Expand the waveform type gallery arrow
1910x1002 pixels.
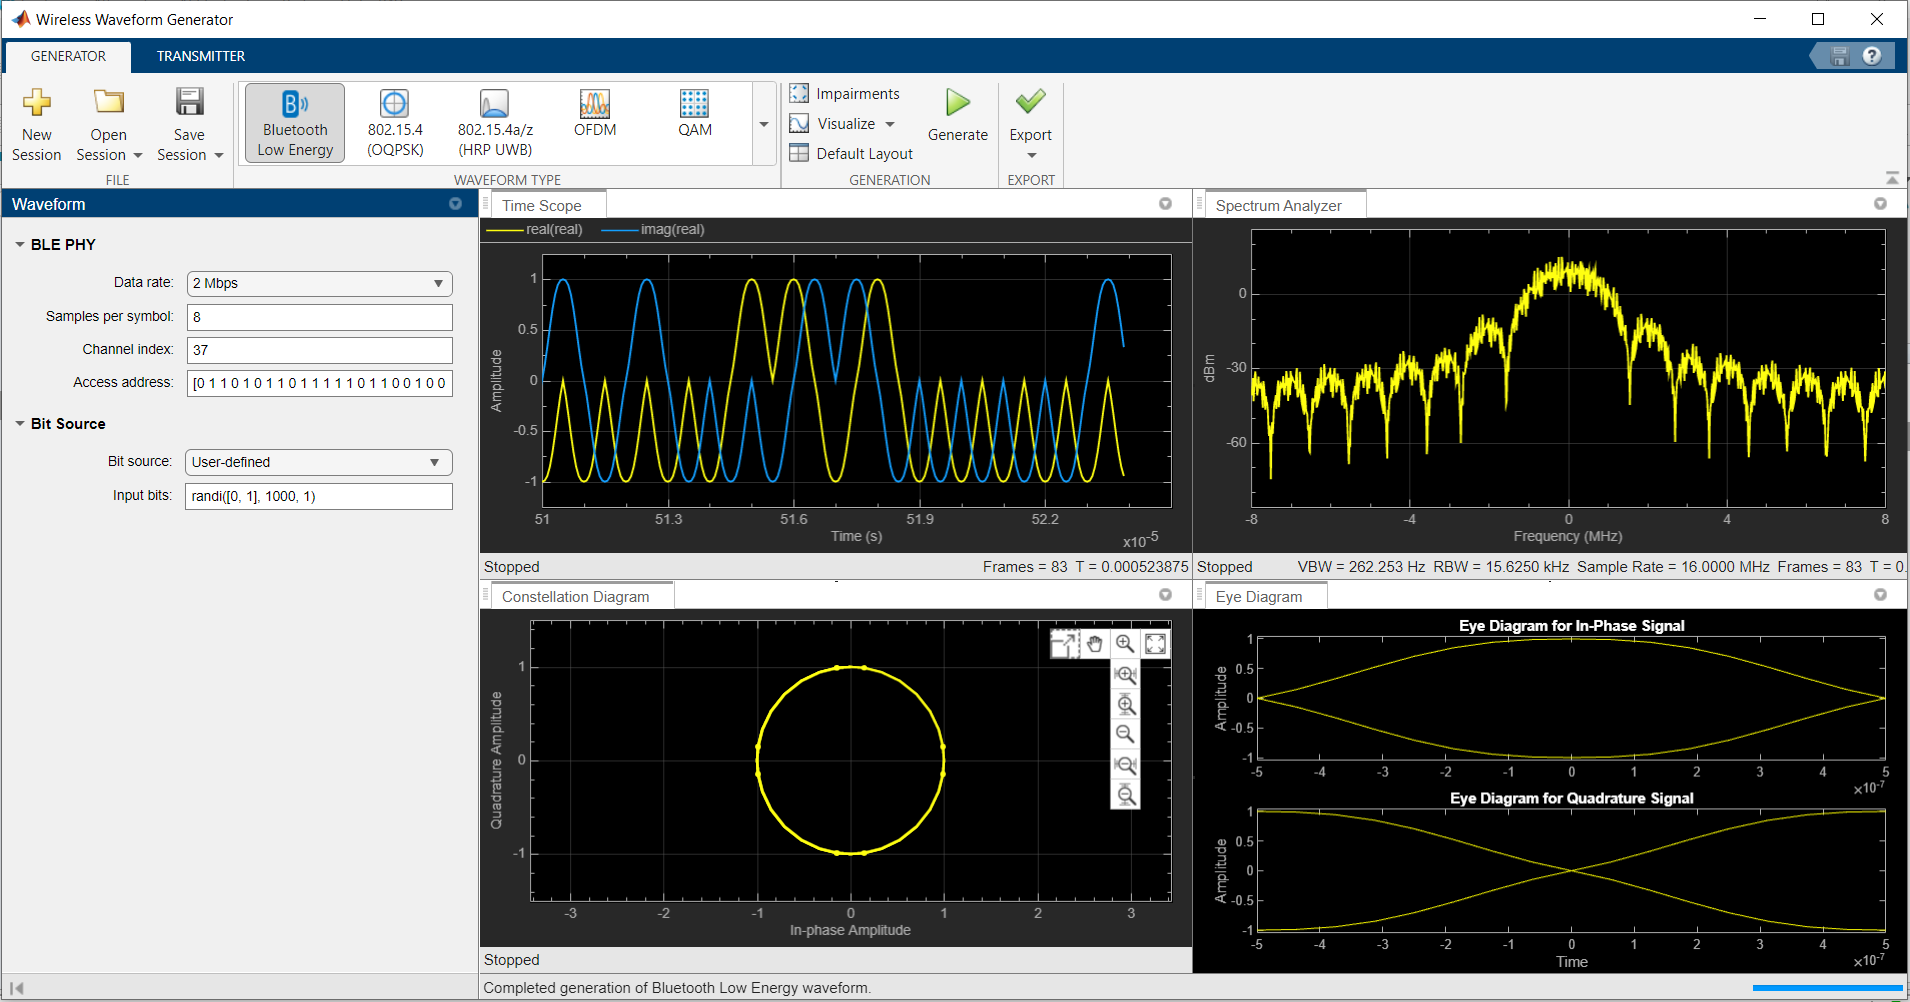coord(764,125)
